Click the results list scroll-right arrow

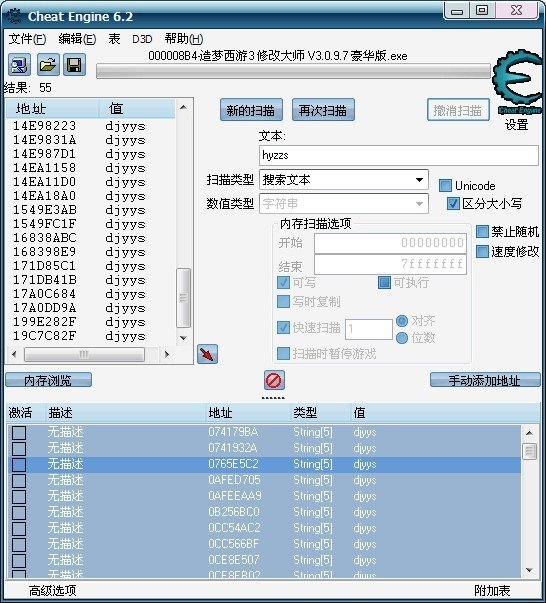click(167, 354)
